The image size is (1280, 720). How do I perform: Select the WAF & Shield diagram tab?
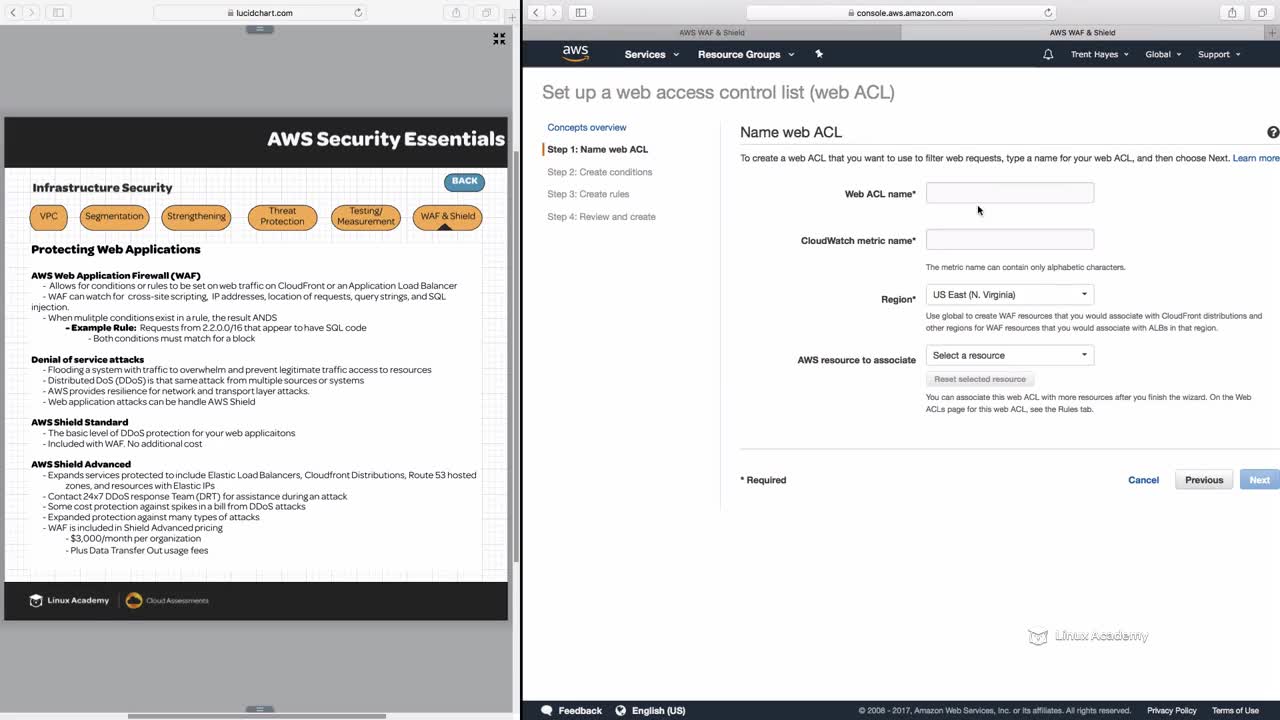[x=447, y=217]
